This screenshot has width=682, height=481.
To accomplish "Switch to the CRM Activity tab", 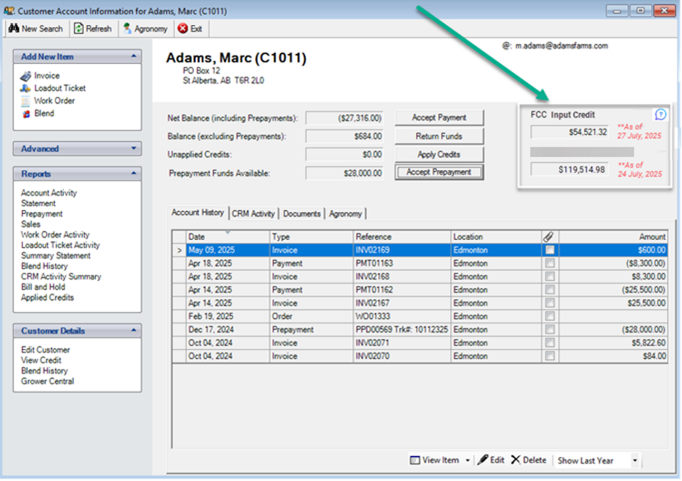I will pos(254,214).
